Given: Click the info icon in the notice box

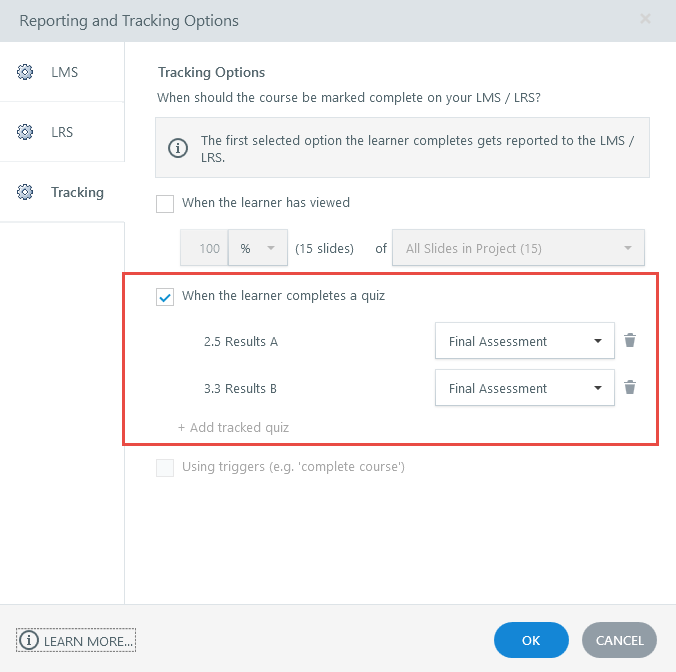Looking at the screenshot, I should pyautogui.click(x=178, y=148).
